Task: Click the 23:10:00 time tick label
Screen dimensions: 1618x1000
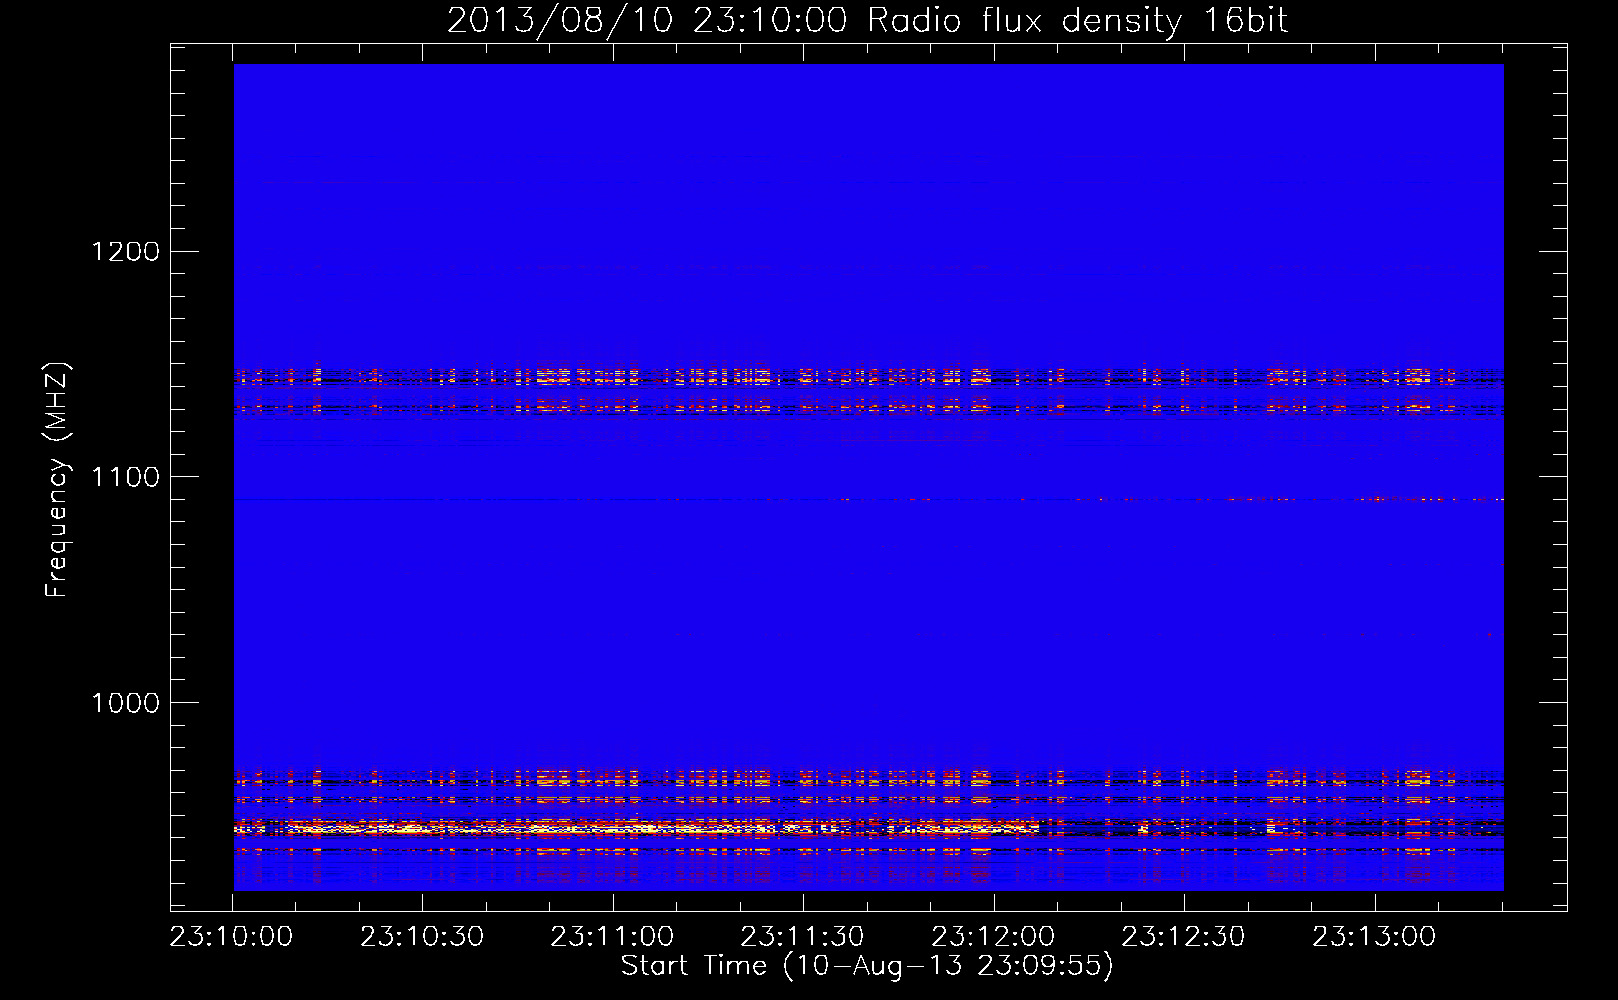Action: tap(231, 937)
